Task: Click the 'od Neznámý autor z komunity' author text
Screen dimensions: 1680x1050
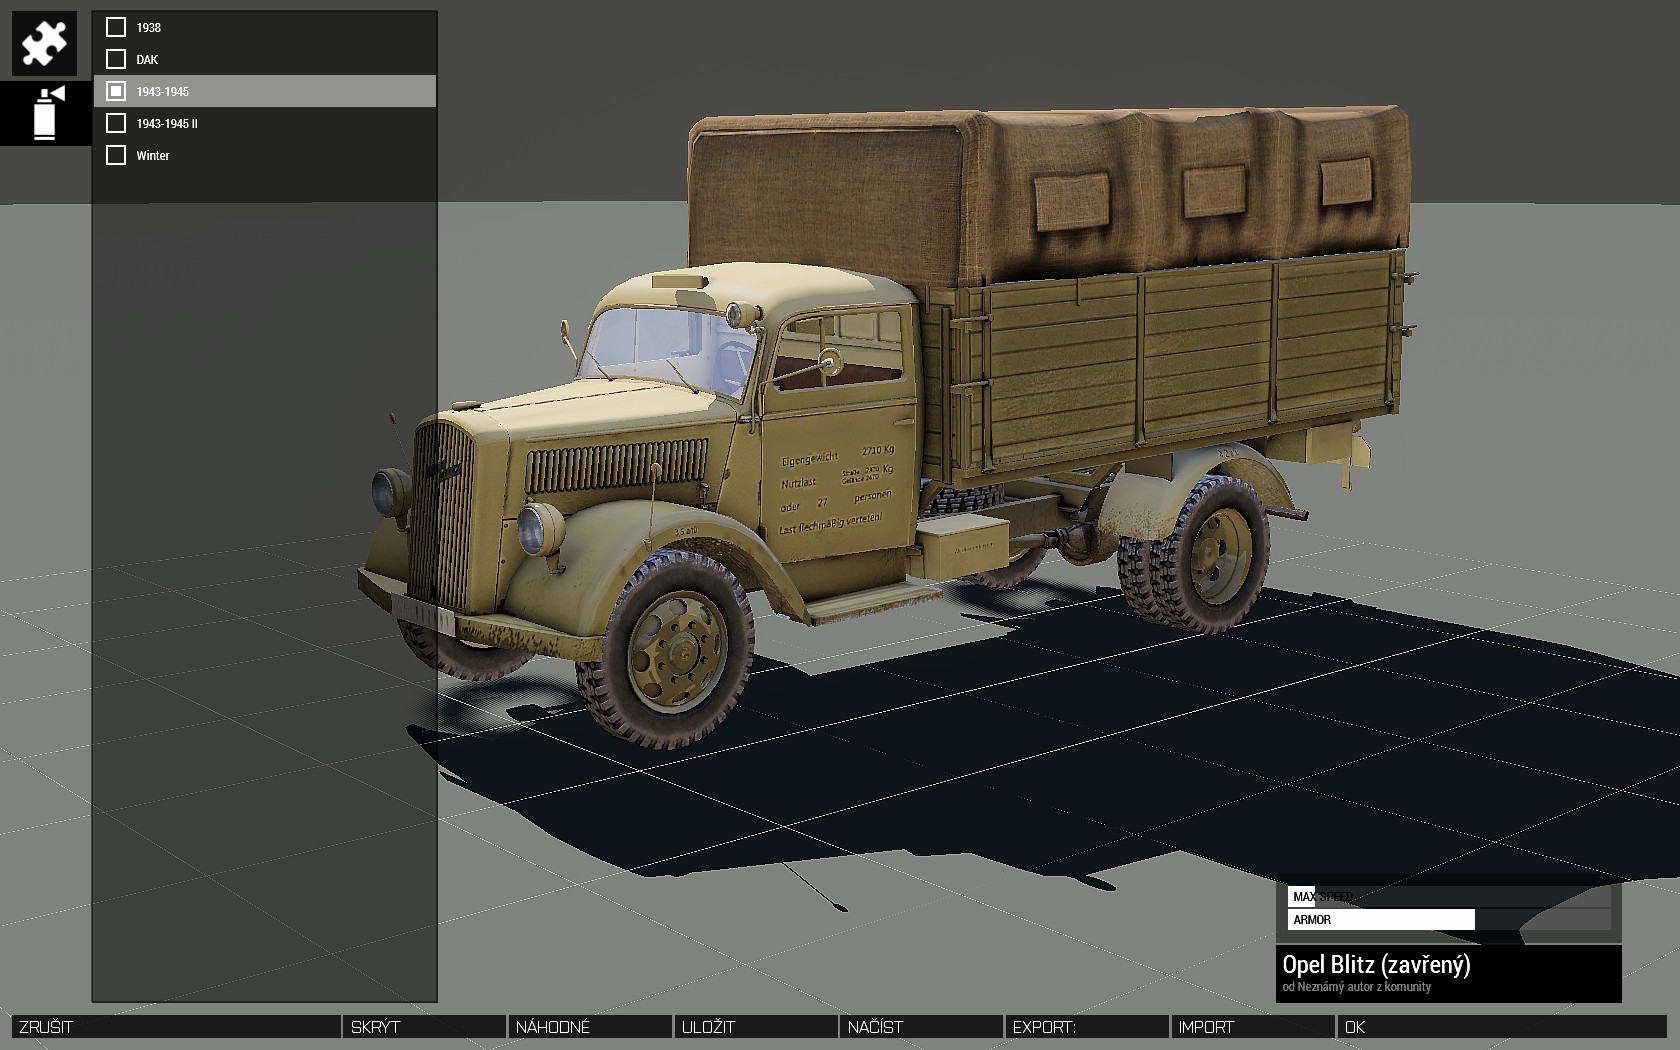Action: click(1356, 987)
